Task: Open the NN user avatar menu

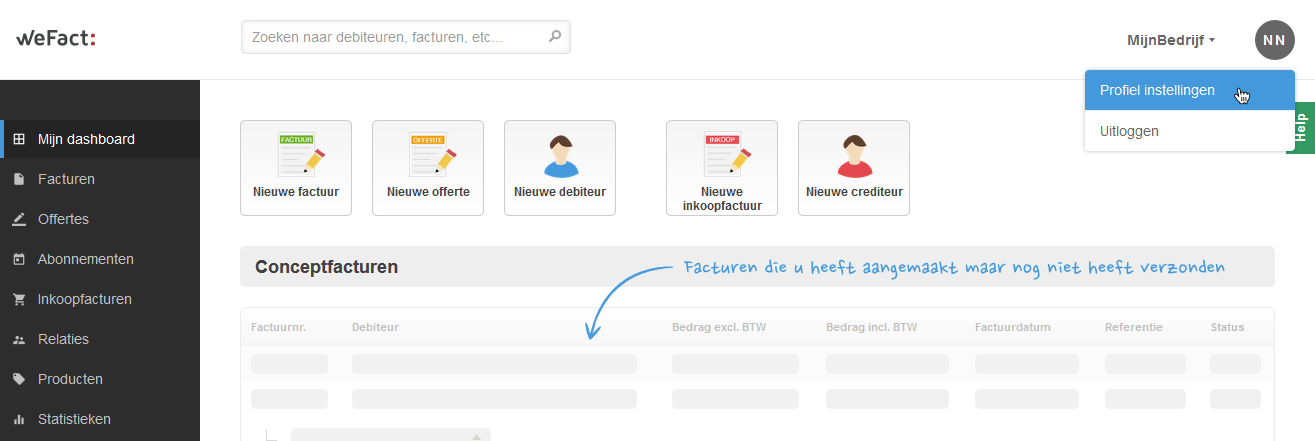Action: coord(1274,40)
